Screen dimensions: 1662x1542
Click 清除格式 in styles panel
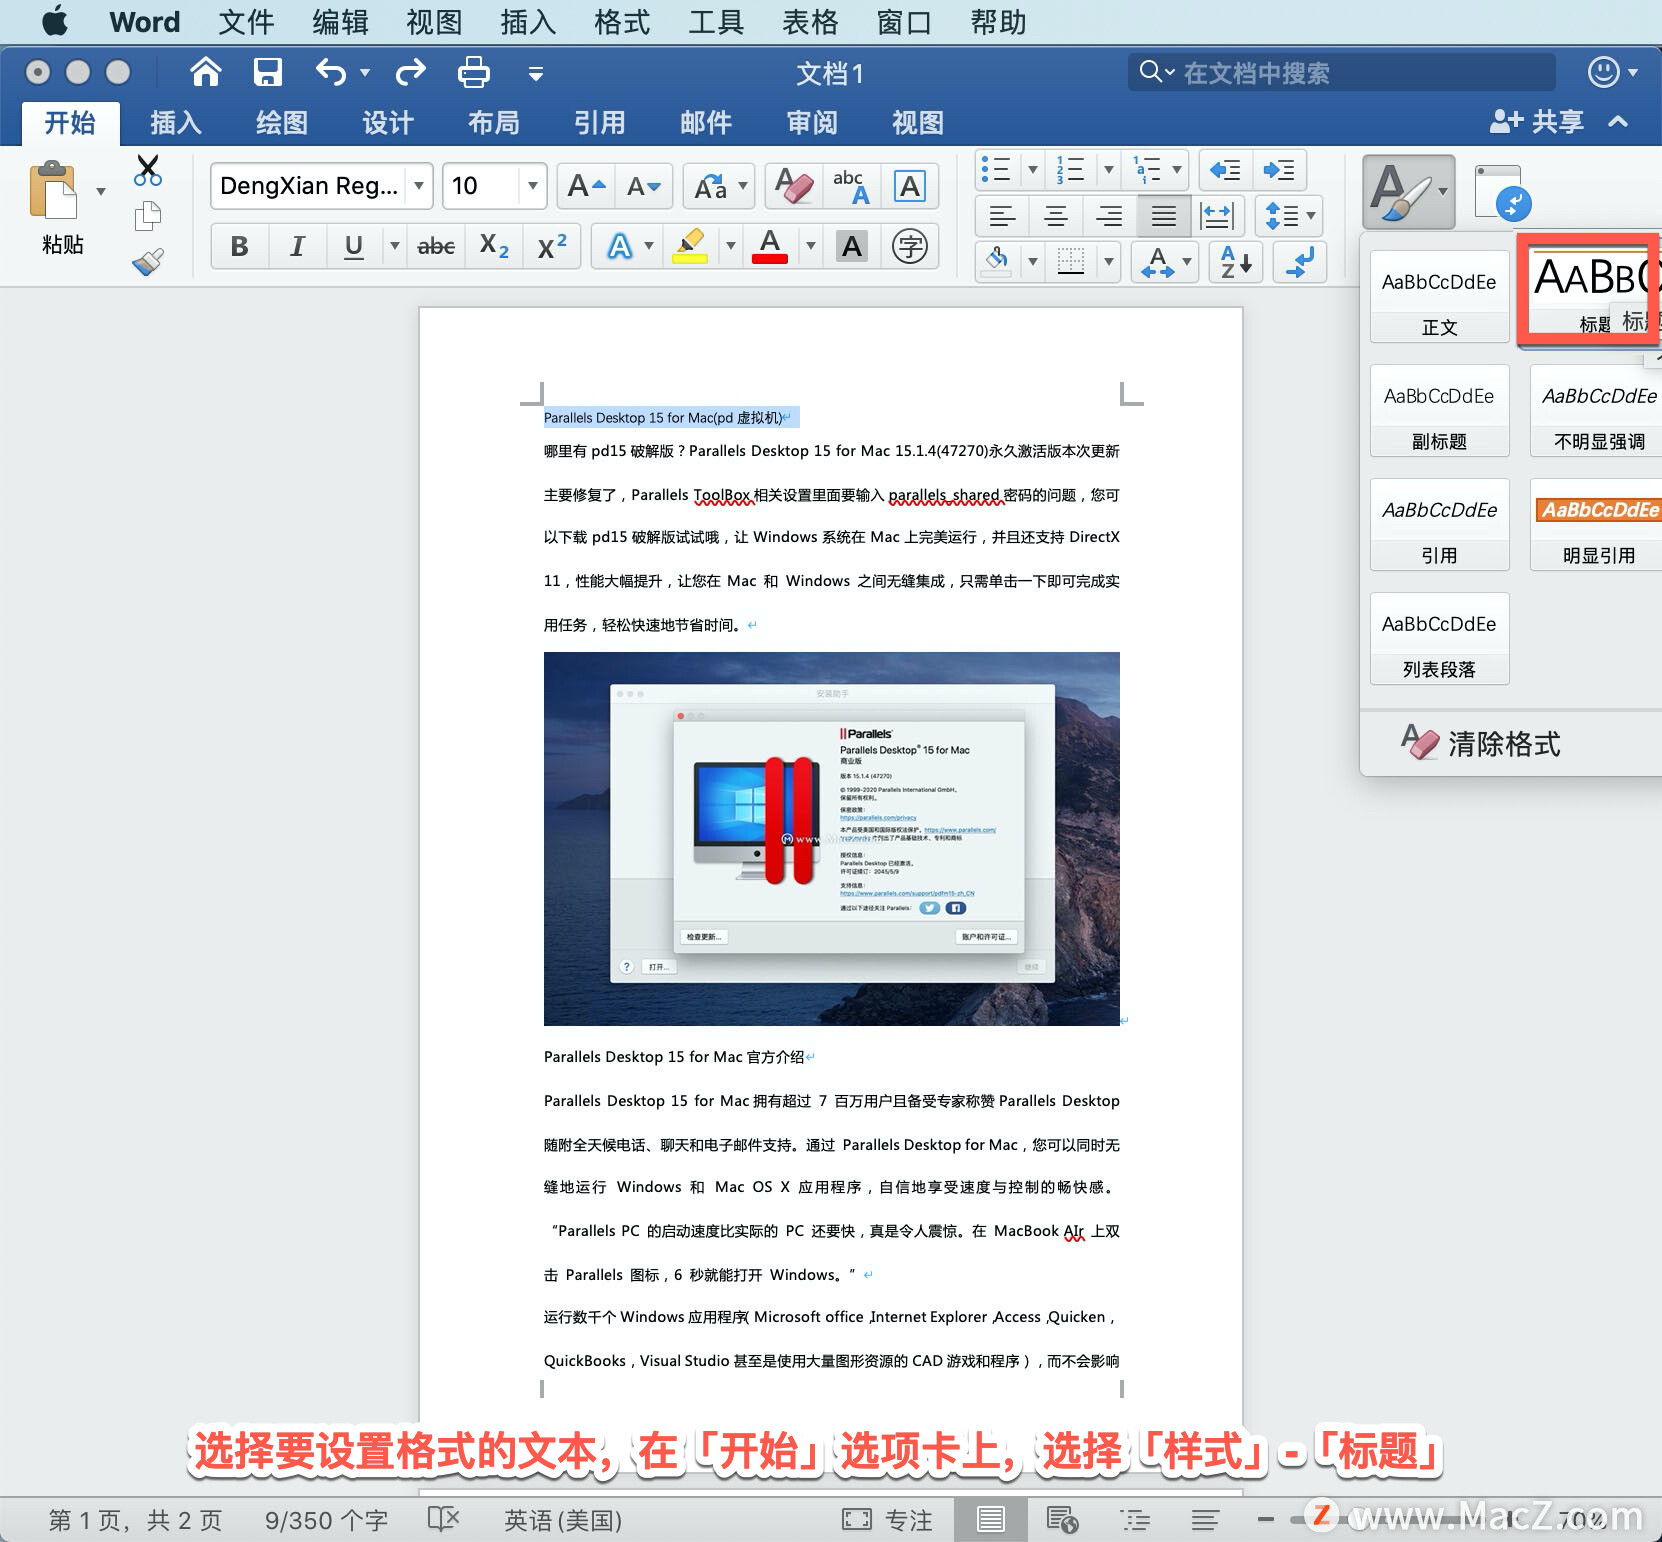tap(1481, 743)
